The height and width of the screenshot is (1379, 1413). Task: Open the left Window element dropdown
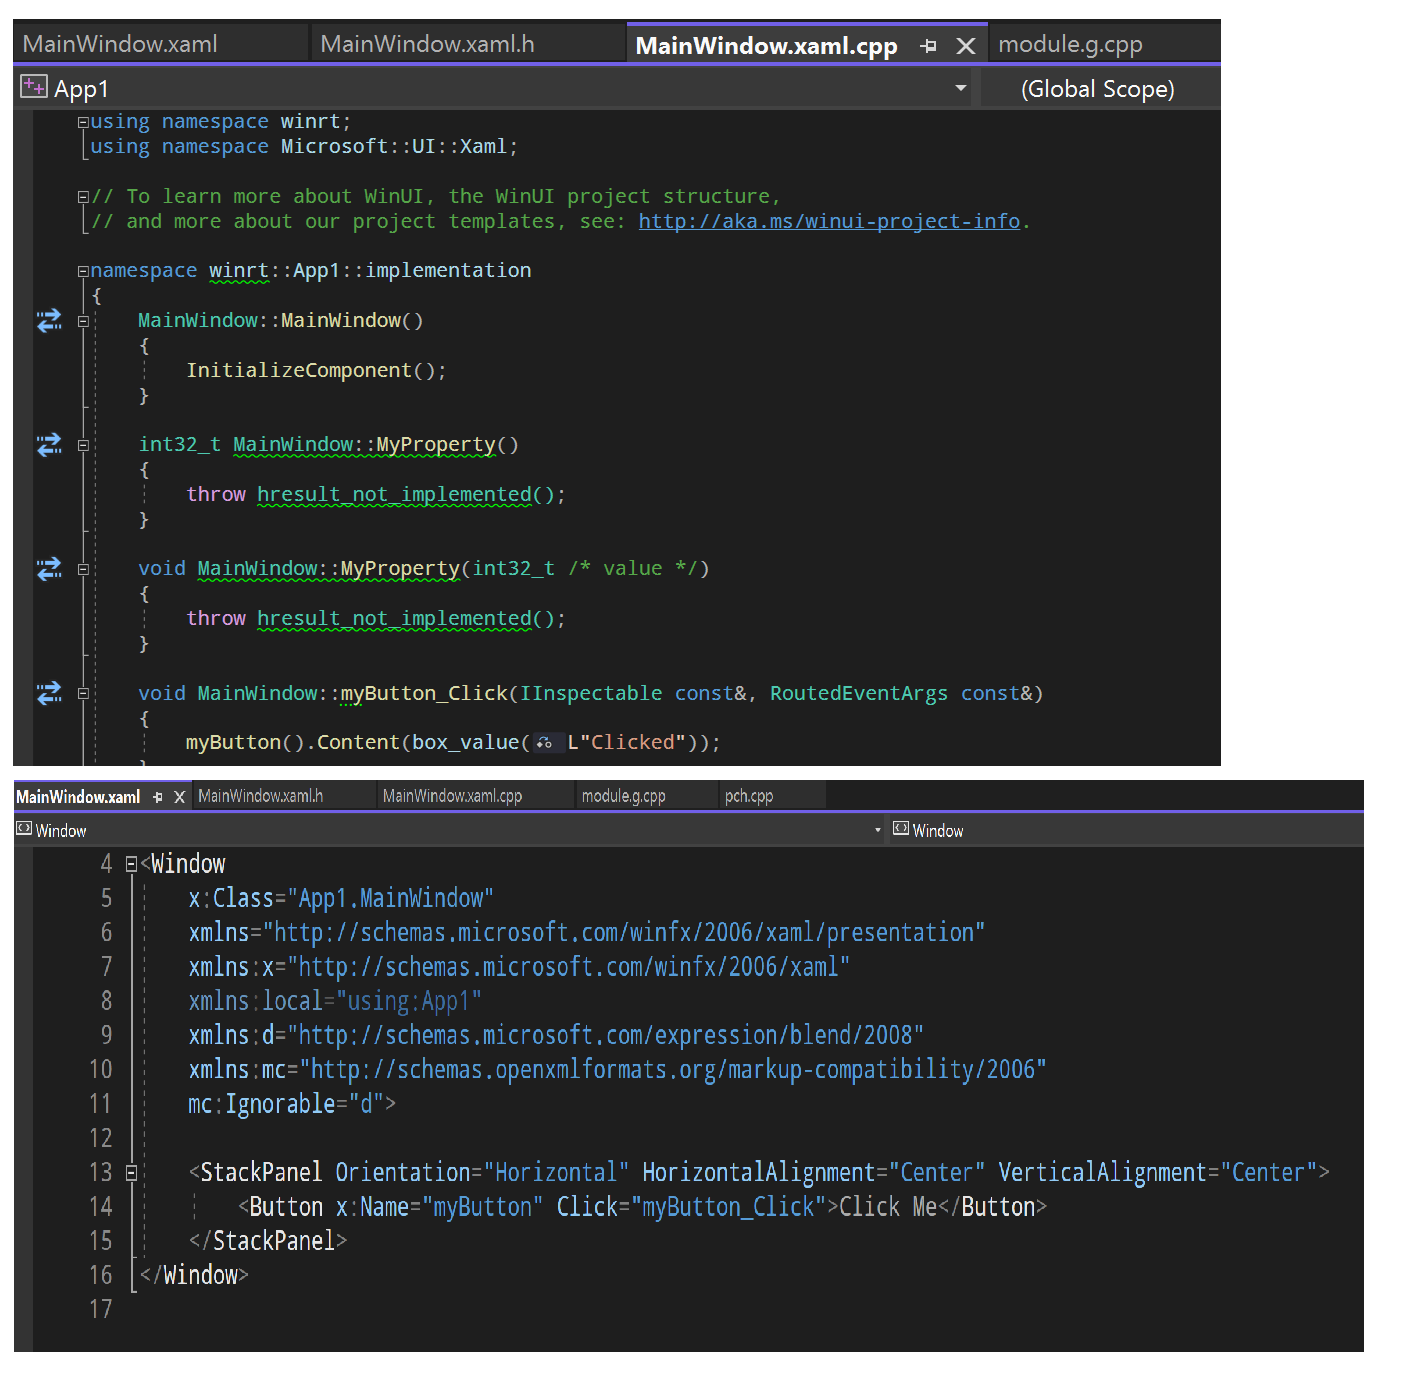878,830
